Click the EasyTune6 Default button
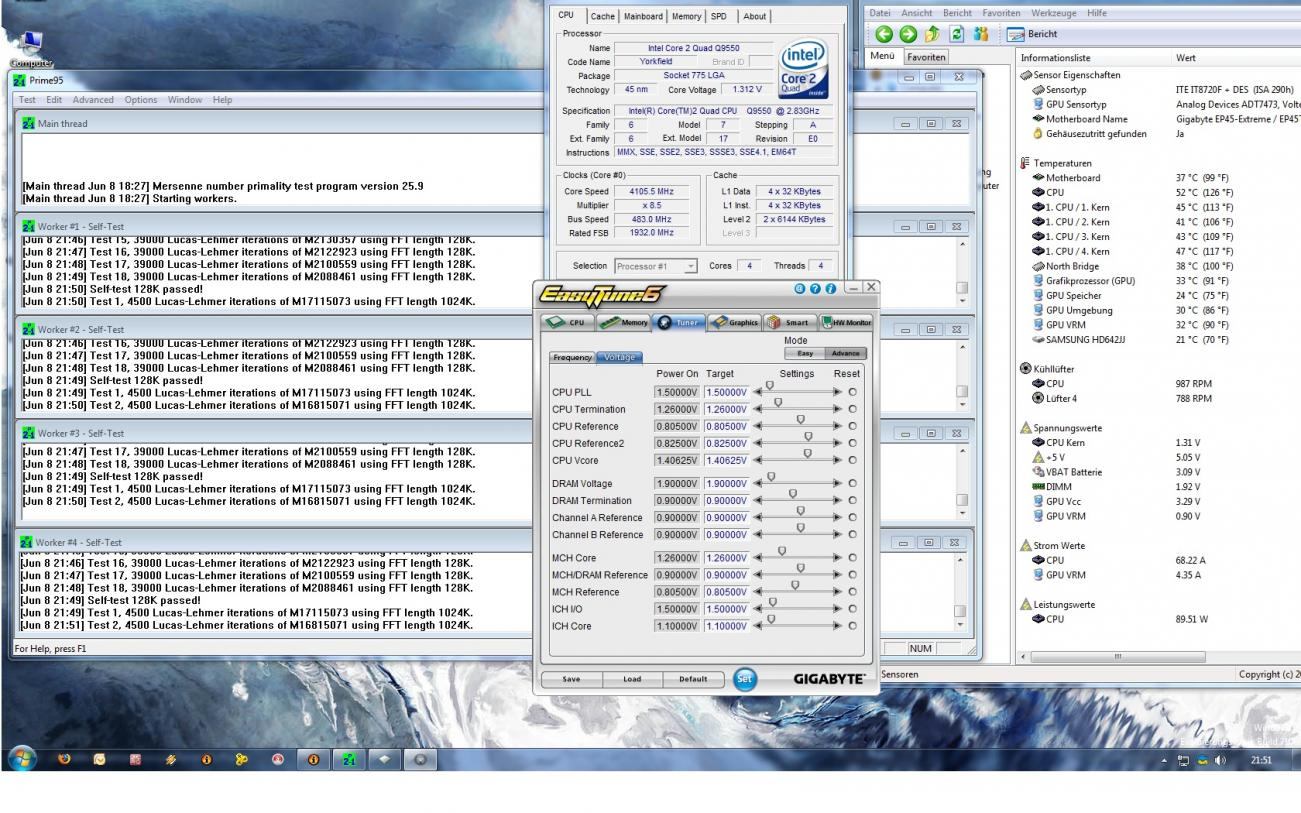The width and height of the screenshot is (1301, 813). pyautogui.click(x=693, y=679)
